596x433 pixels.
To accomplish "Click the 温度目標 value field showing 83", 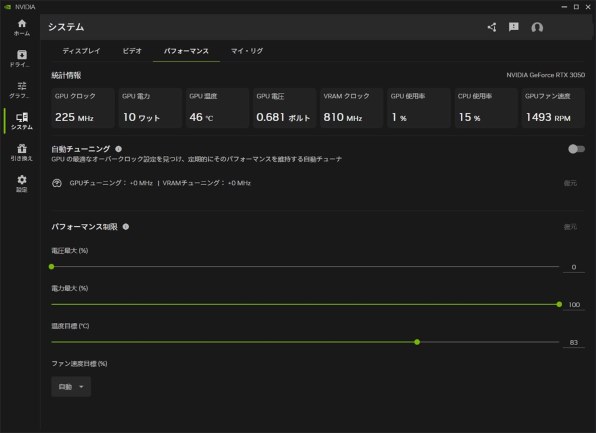I will tap(574, 343).
